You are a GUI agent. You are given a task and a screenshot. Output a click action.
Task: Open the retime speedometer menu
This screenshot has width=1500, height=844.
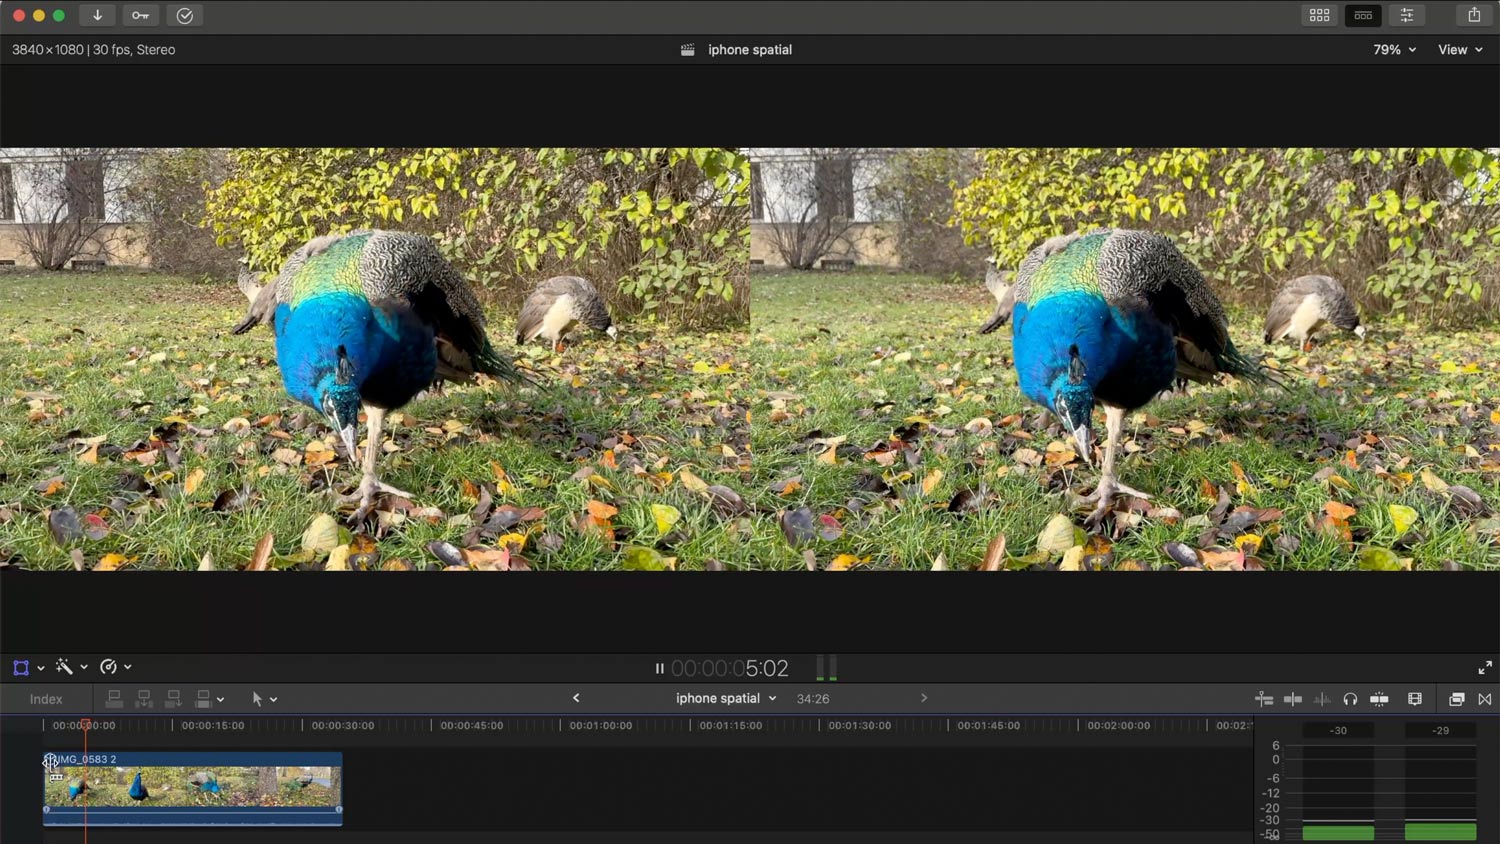[115, 667]
